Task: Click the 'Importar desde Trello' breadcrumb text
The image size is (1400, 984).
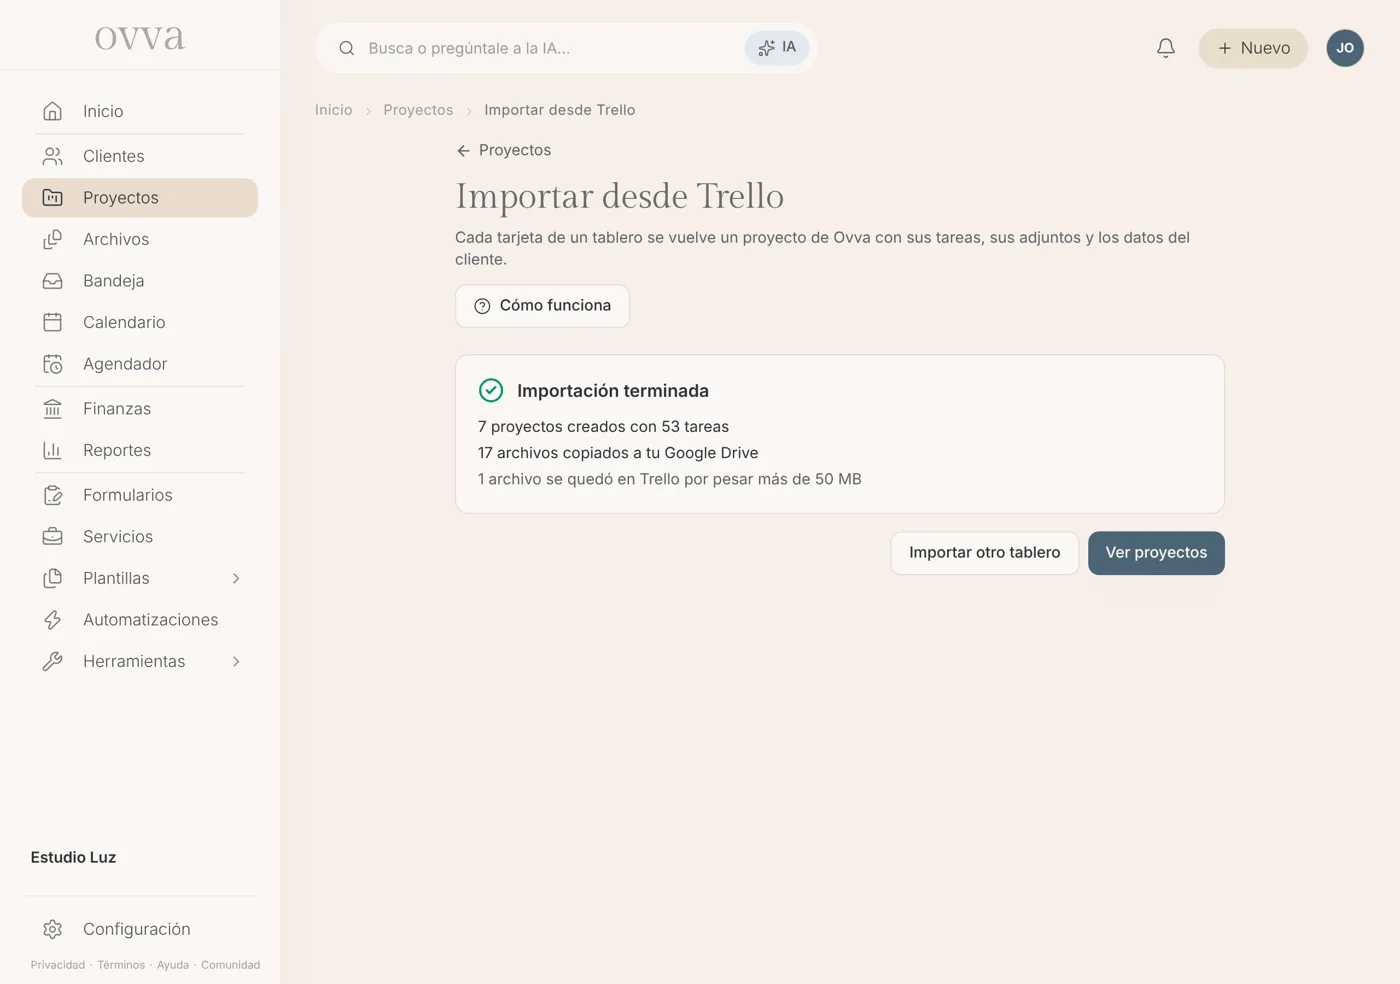Action: point(560,110)
